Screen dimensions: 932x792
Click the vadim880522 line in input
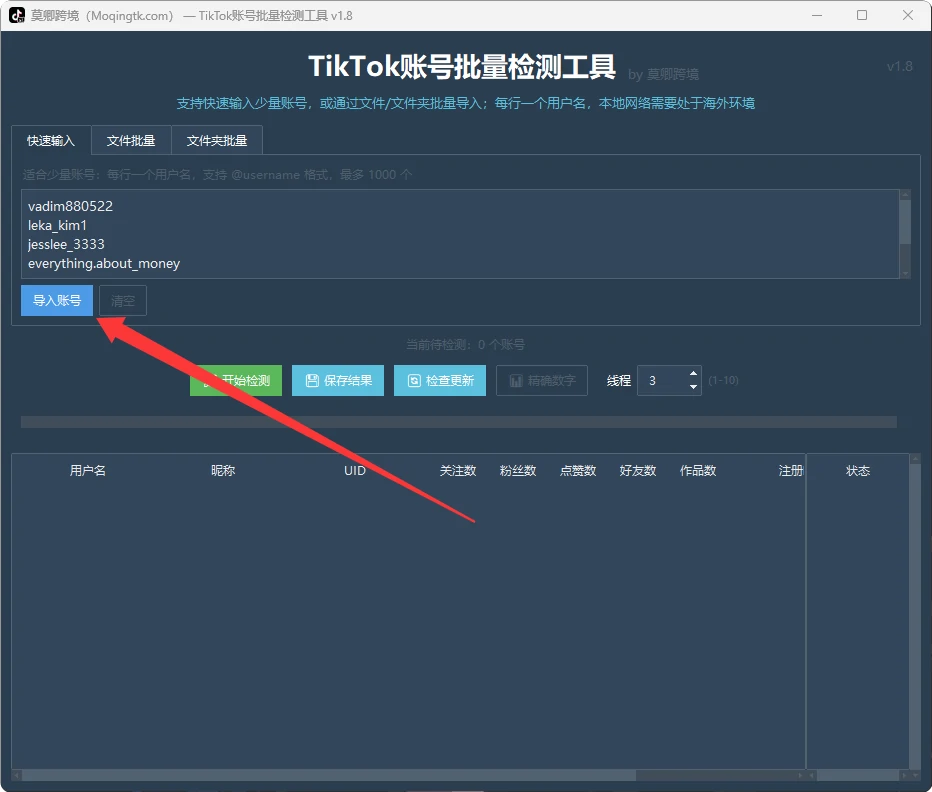(70, 206)
